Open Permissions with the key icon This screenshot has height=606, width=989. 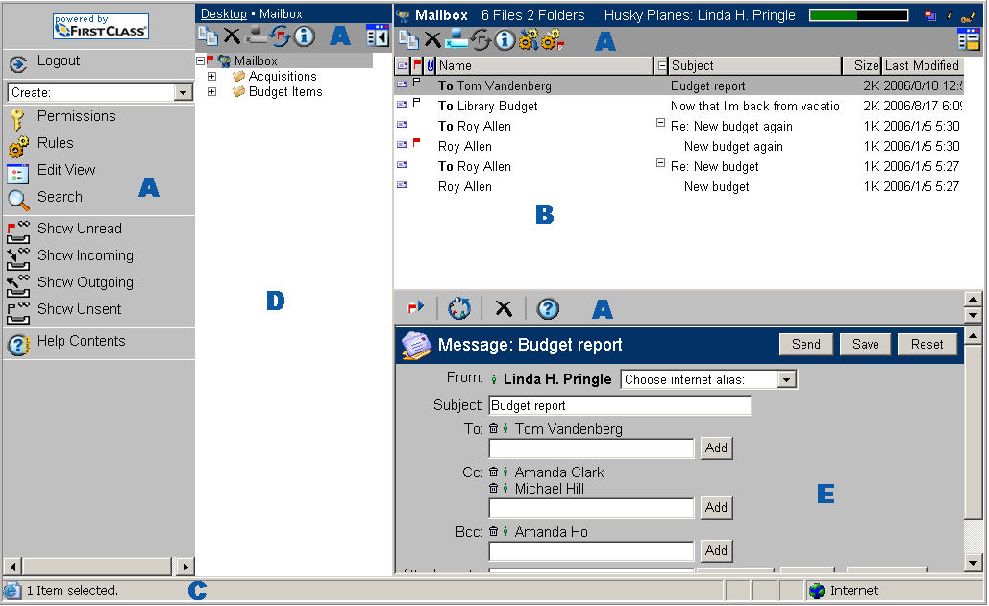point(18,118)
